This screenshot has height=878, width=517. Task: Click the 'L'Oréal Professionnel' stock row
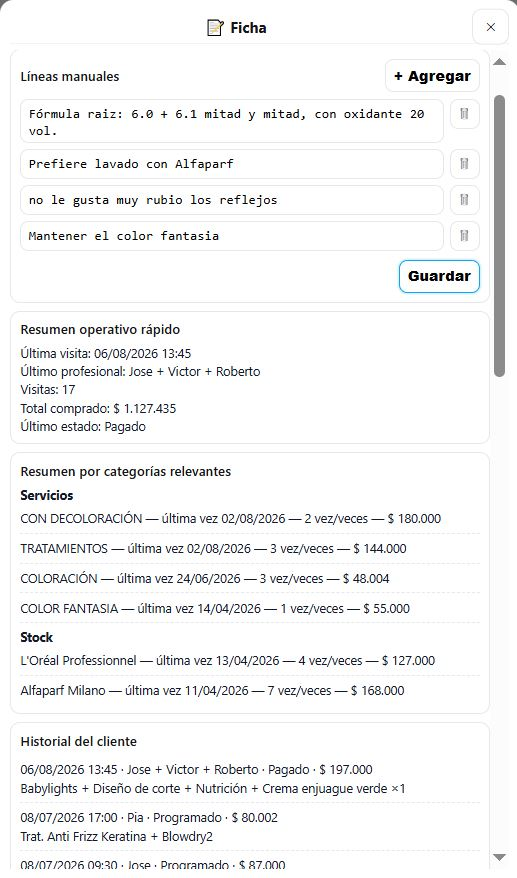pos(250,661)
